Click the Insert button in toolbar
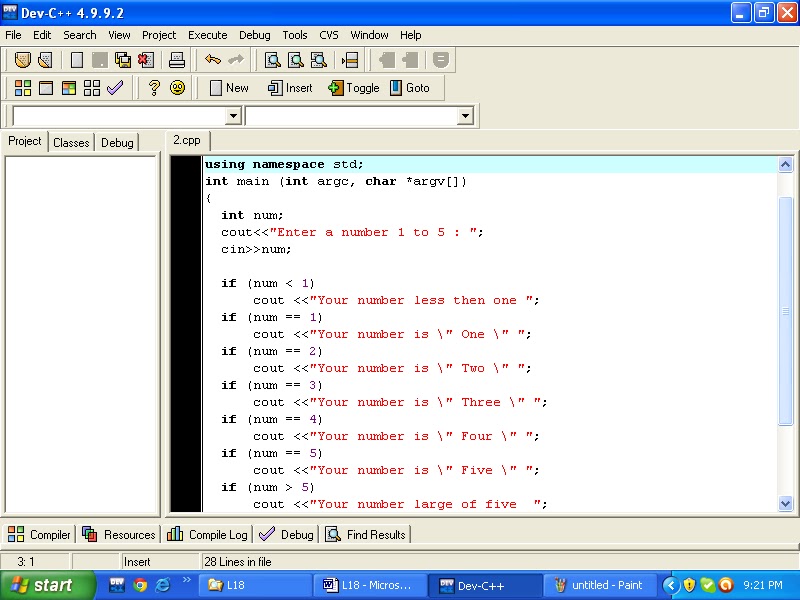This screenshot has height=600, width=800. 290,88
